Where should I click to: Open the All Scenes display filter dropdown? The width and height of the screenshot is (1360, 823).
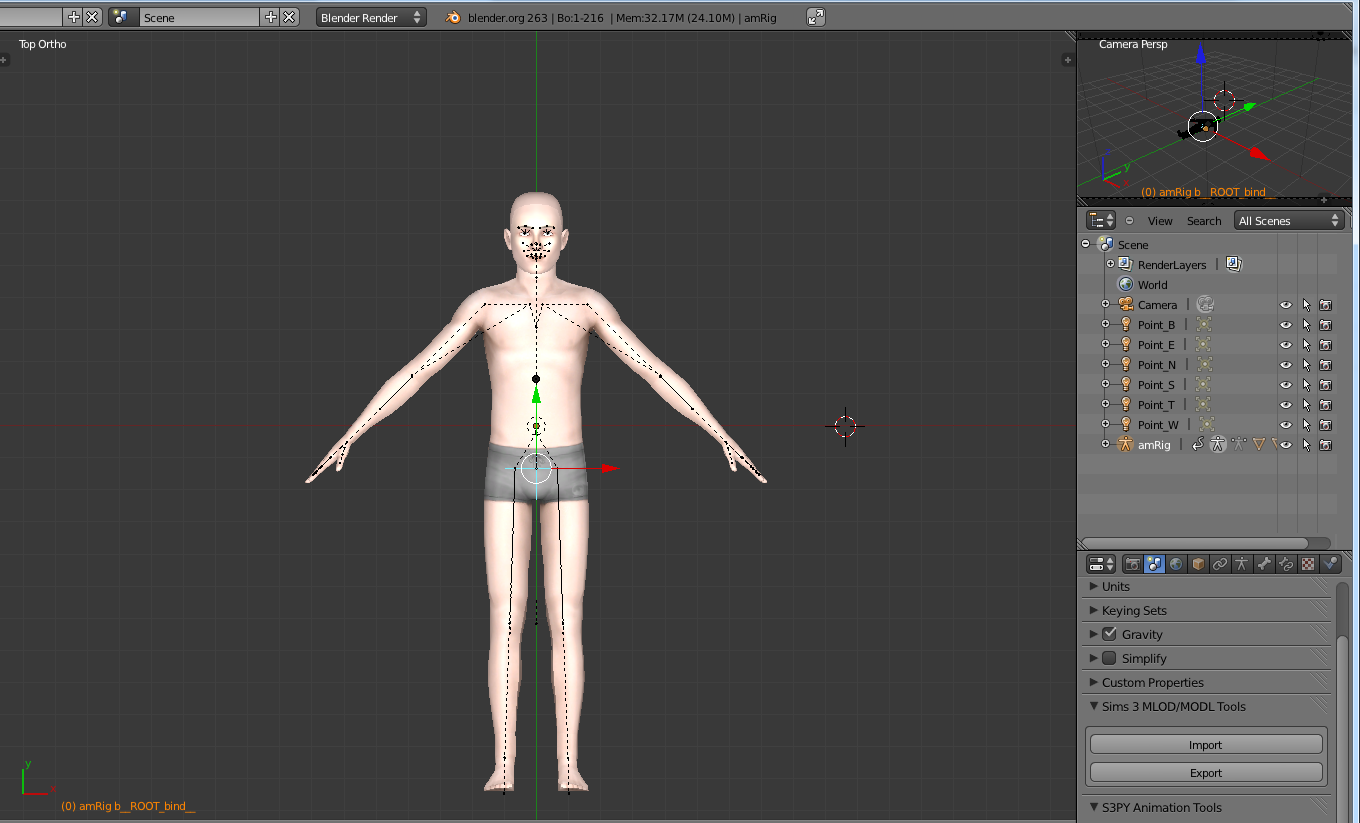(x=1287, y=221)
